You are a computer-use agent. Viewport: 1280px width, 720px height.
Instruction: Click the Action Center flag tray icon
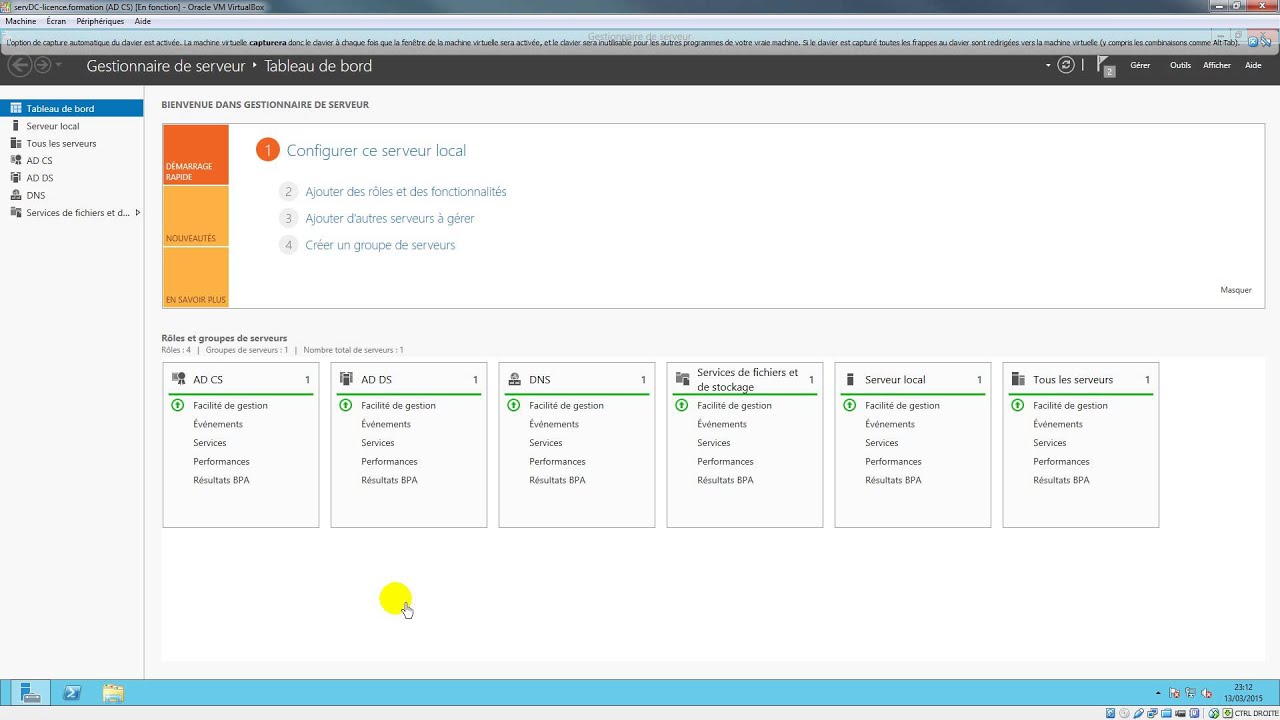click(1174, 693)
